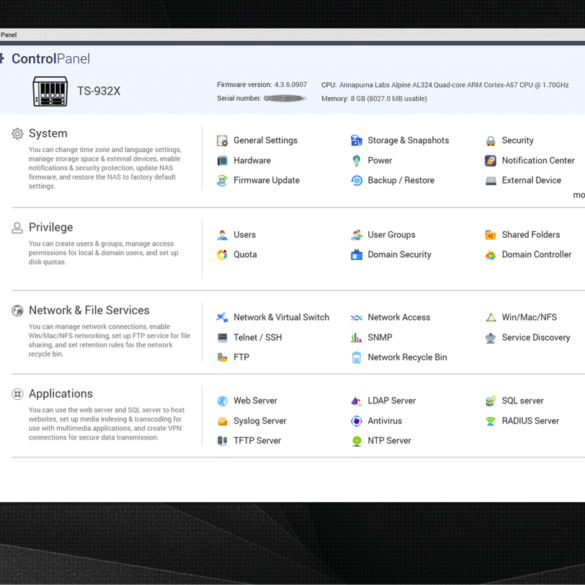The width and height of the screenshot is (585, 585).
Task: Open the Antivirus icon
Action: (x=357, y=421)
